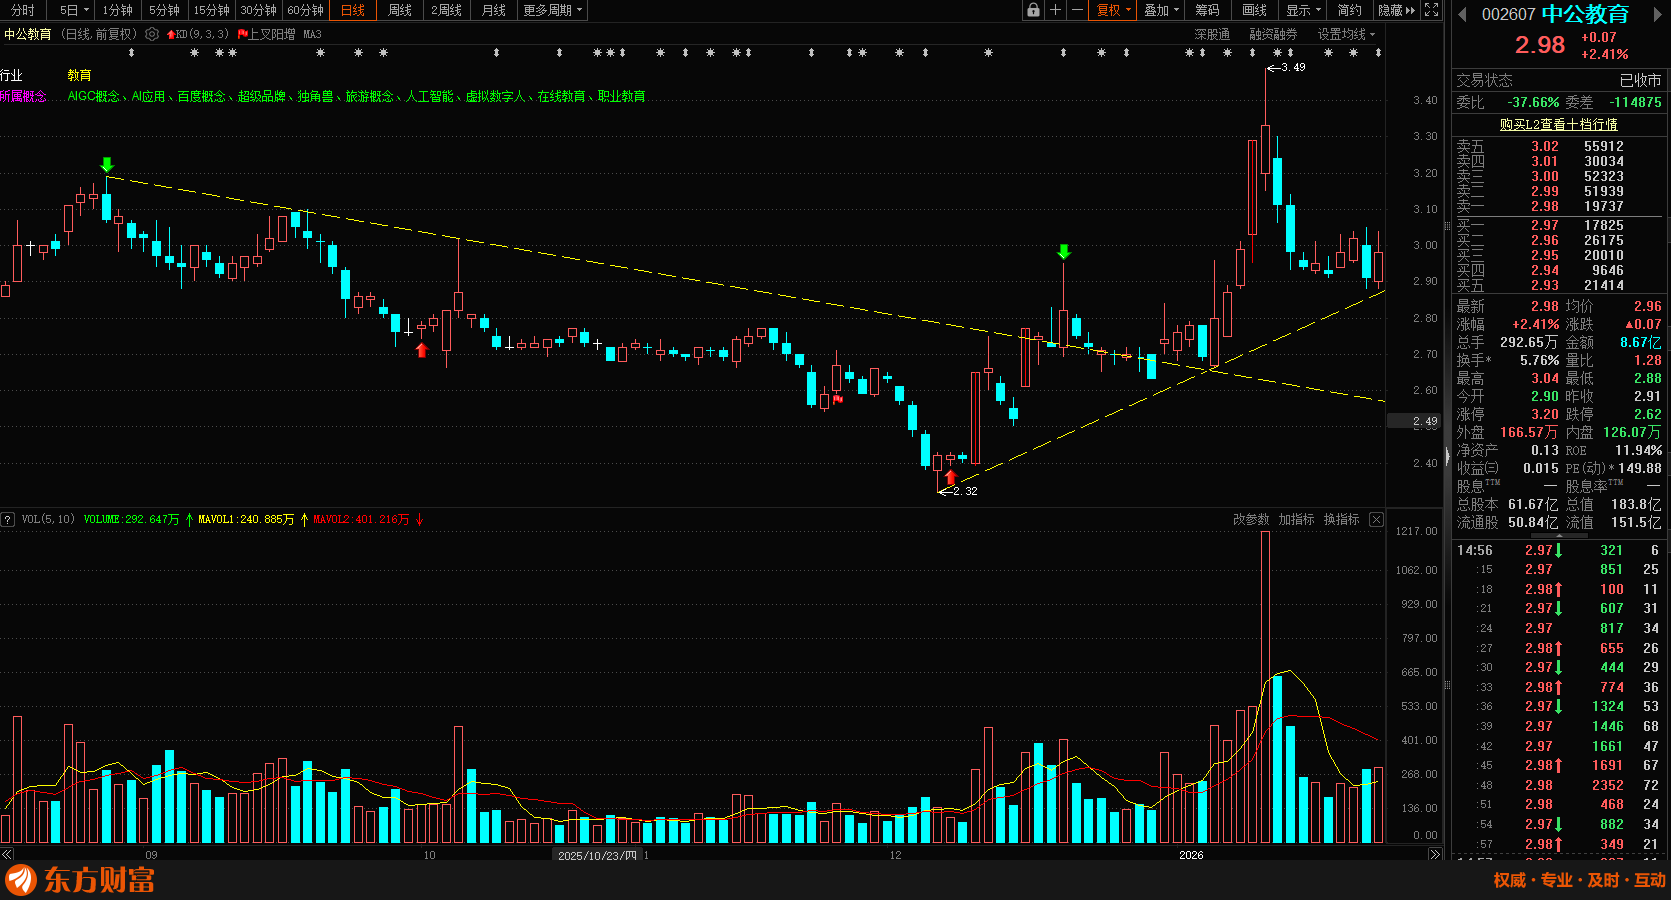Go to next stock with right arrow
The image size is (1671, 900).
click(x=1656, y=14)
